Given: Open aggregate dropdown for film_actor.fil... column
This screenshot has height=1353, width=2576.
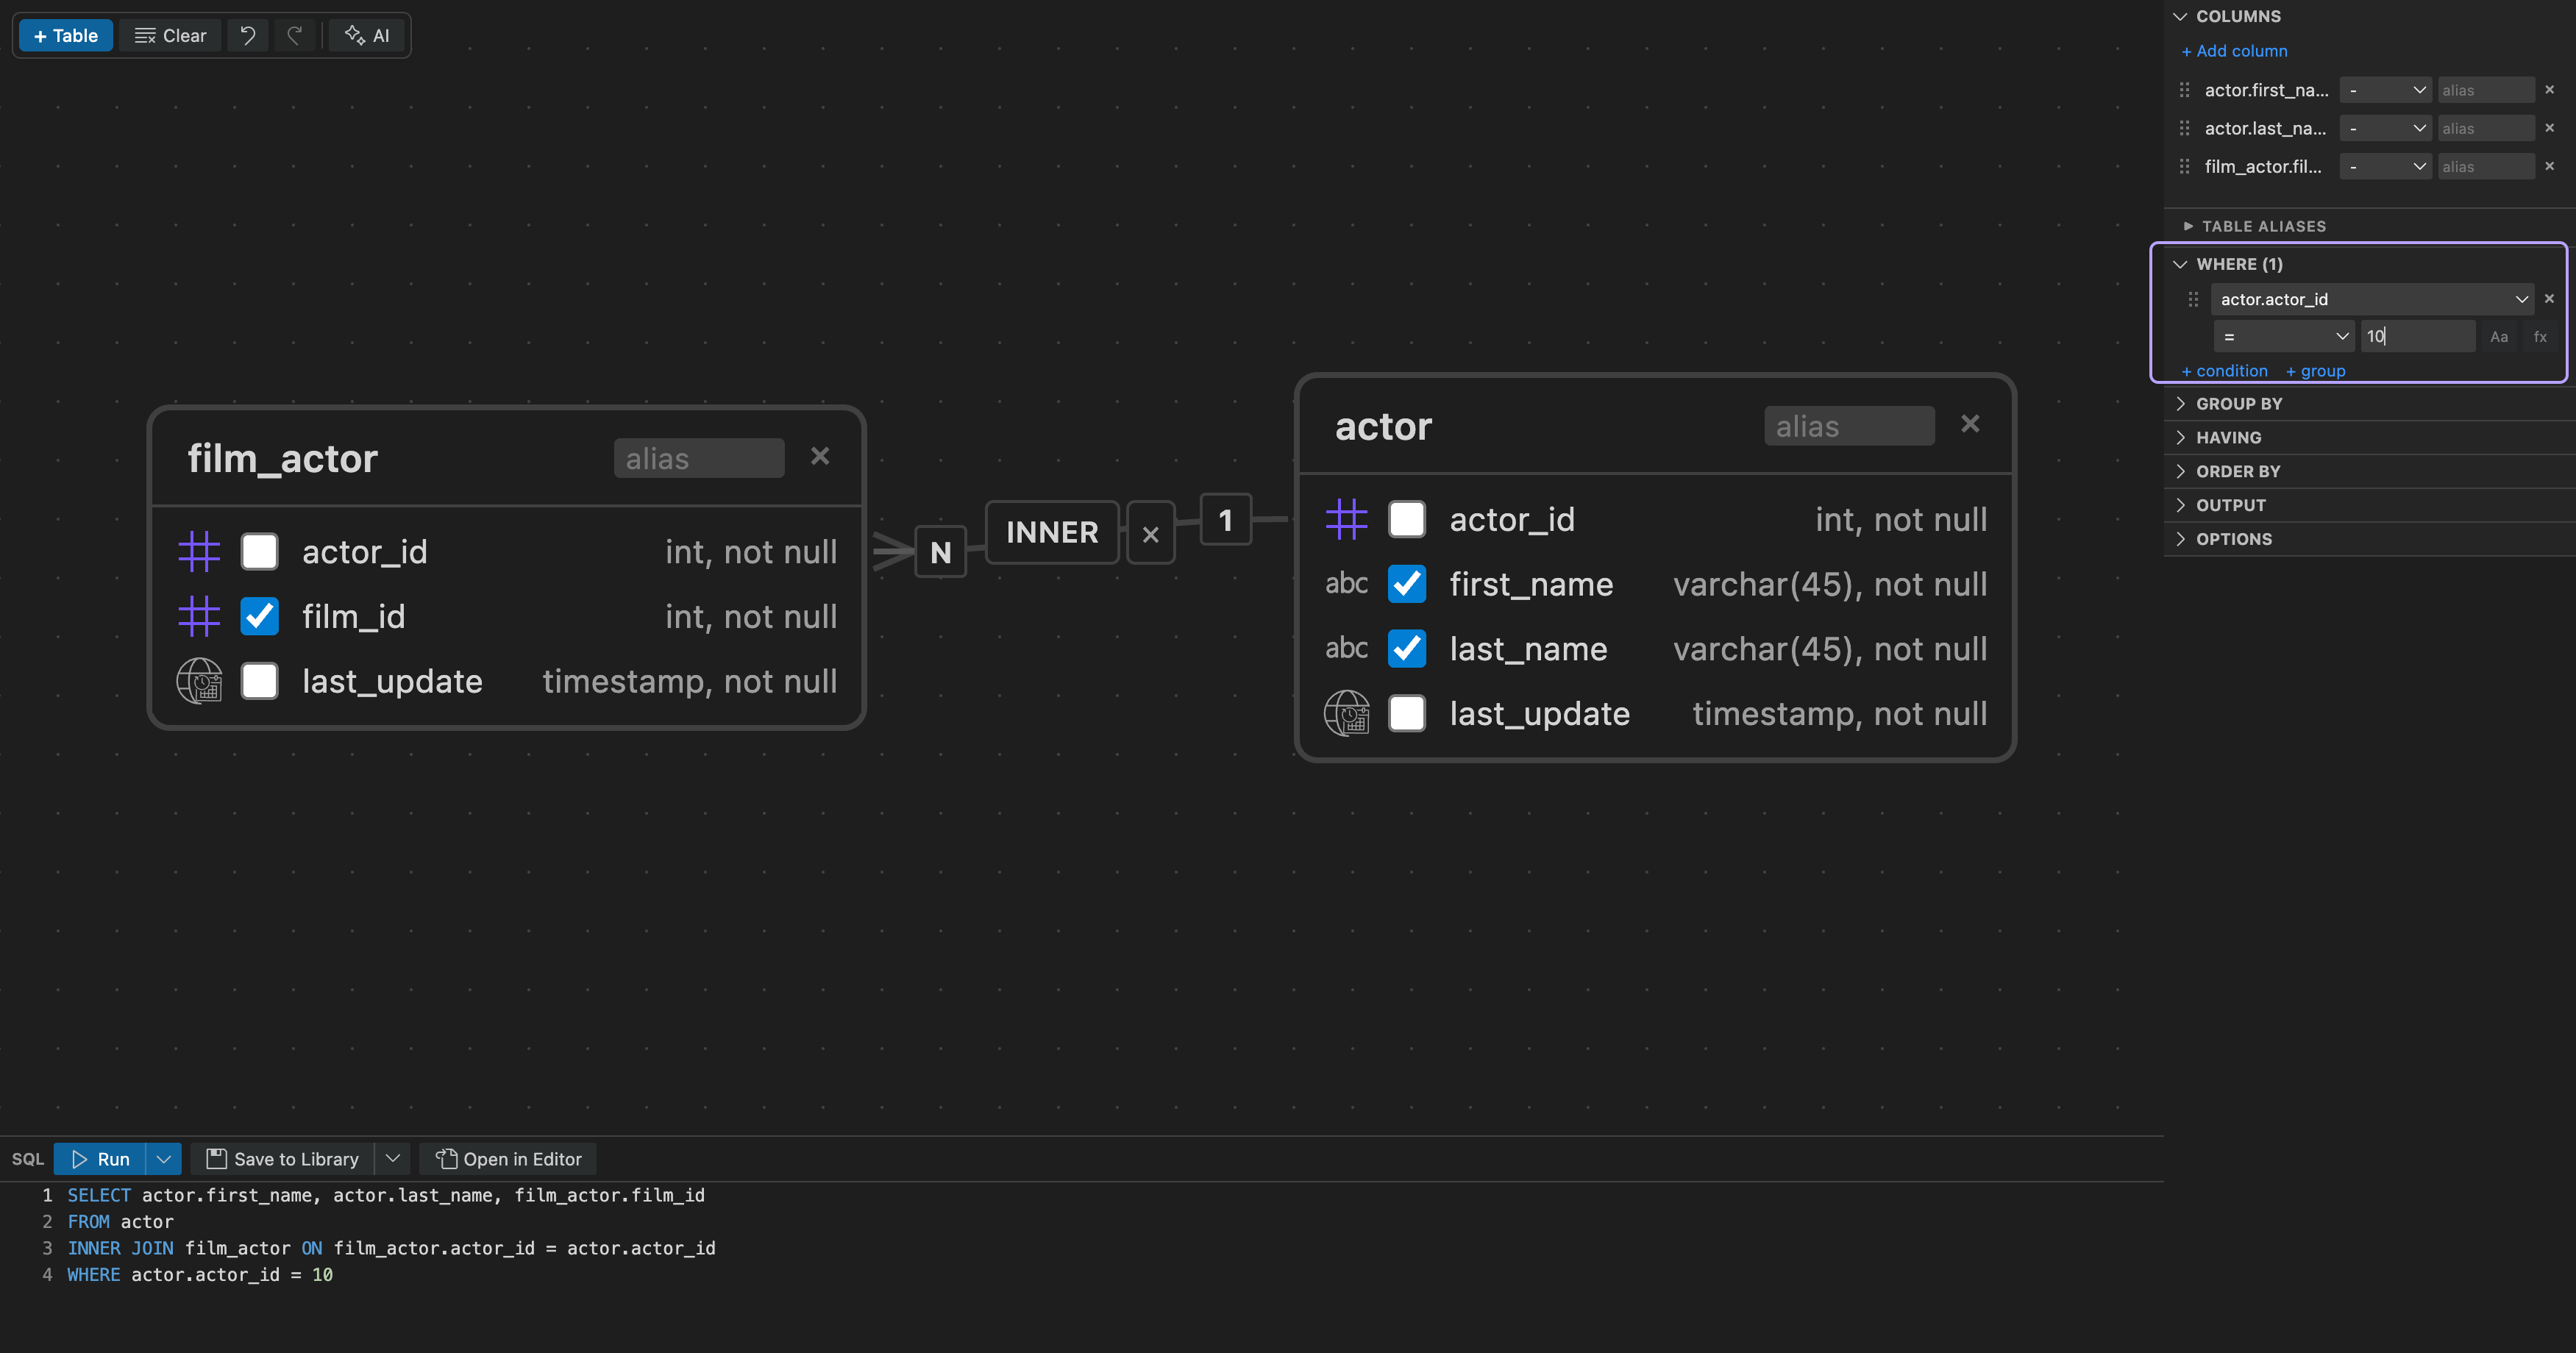Looking at the screenshot, I should pyautogui.click(x=2386, y=167).
